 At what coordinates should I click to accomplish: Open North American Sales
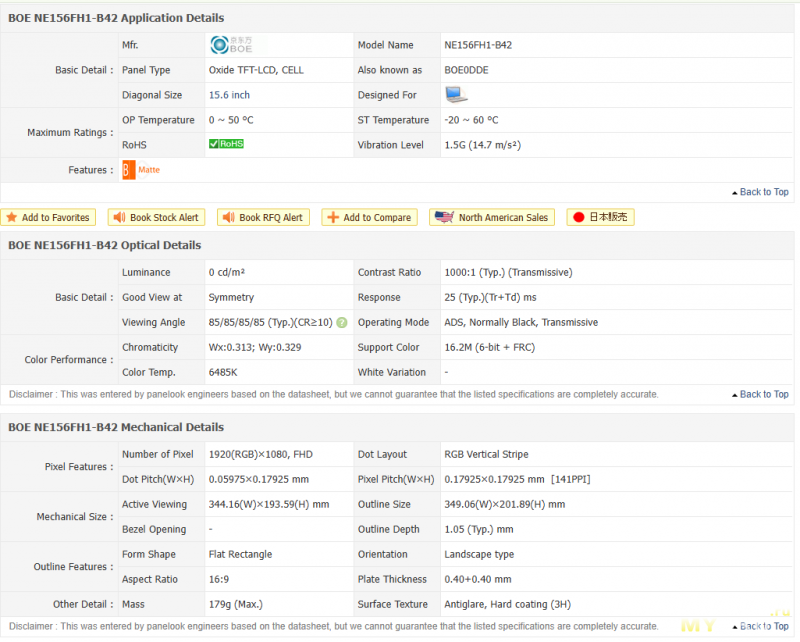tap(493, 217)
